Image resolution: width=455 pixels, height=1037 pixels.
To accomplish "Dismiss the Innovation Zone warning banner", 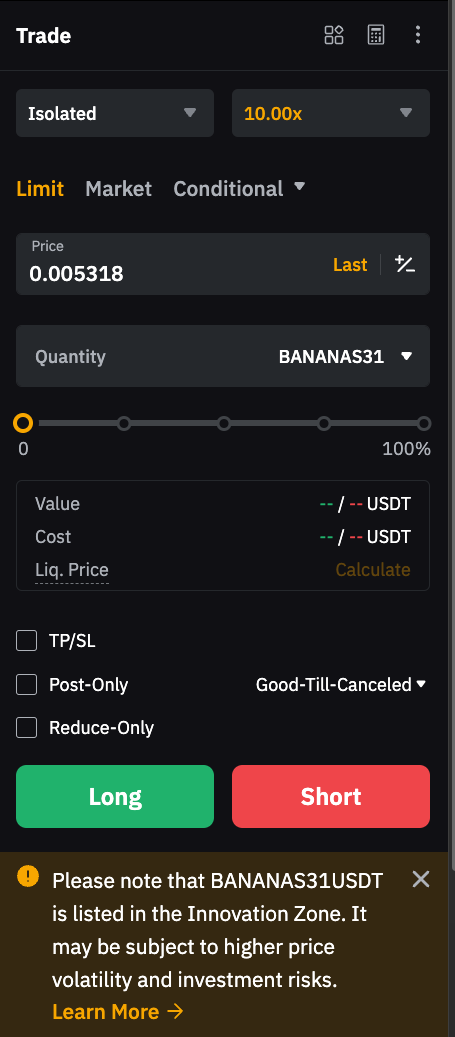I will pos(421,879).
